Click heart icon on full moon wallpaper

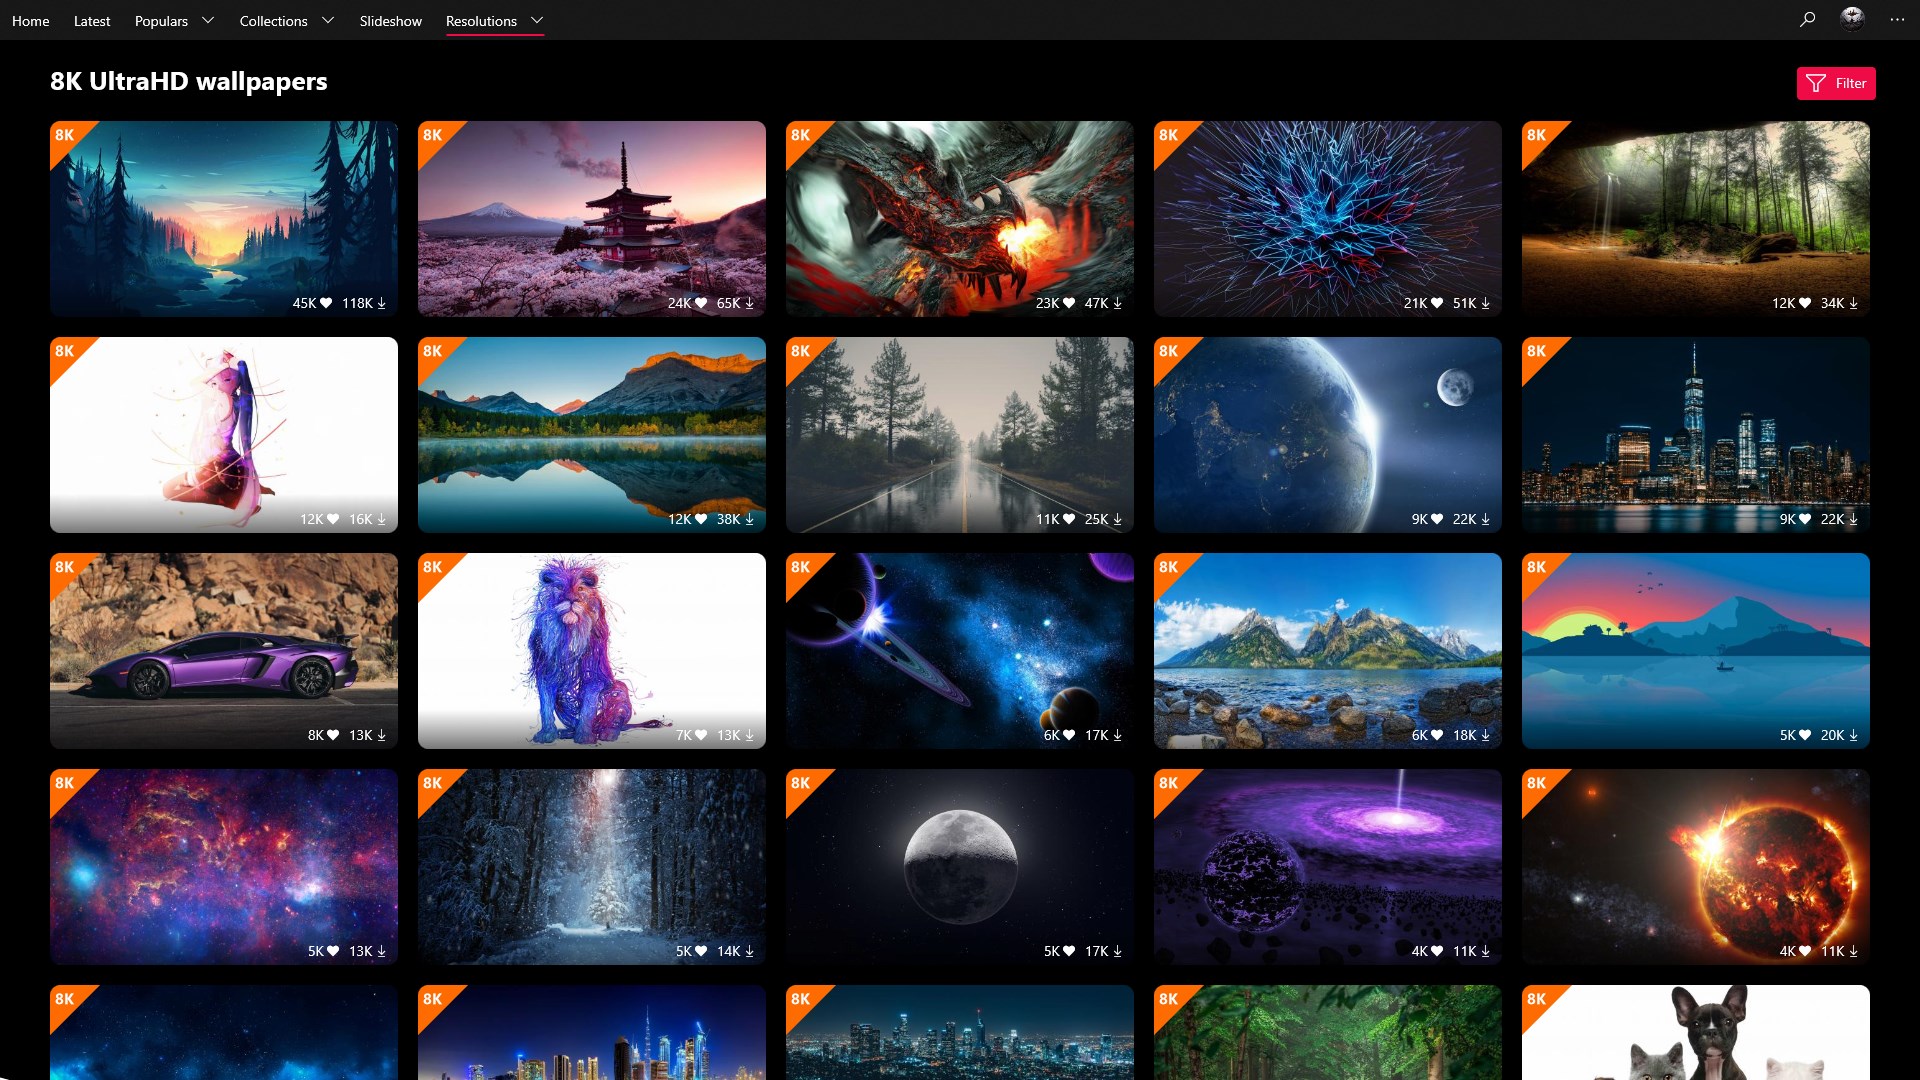click(x=1069, y=951)
